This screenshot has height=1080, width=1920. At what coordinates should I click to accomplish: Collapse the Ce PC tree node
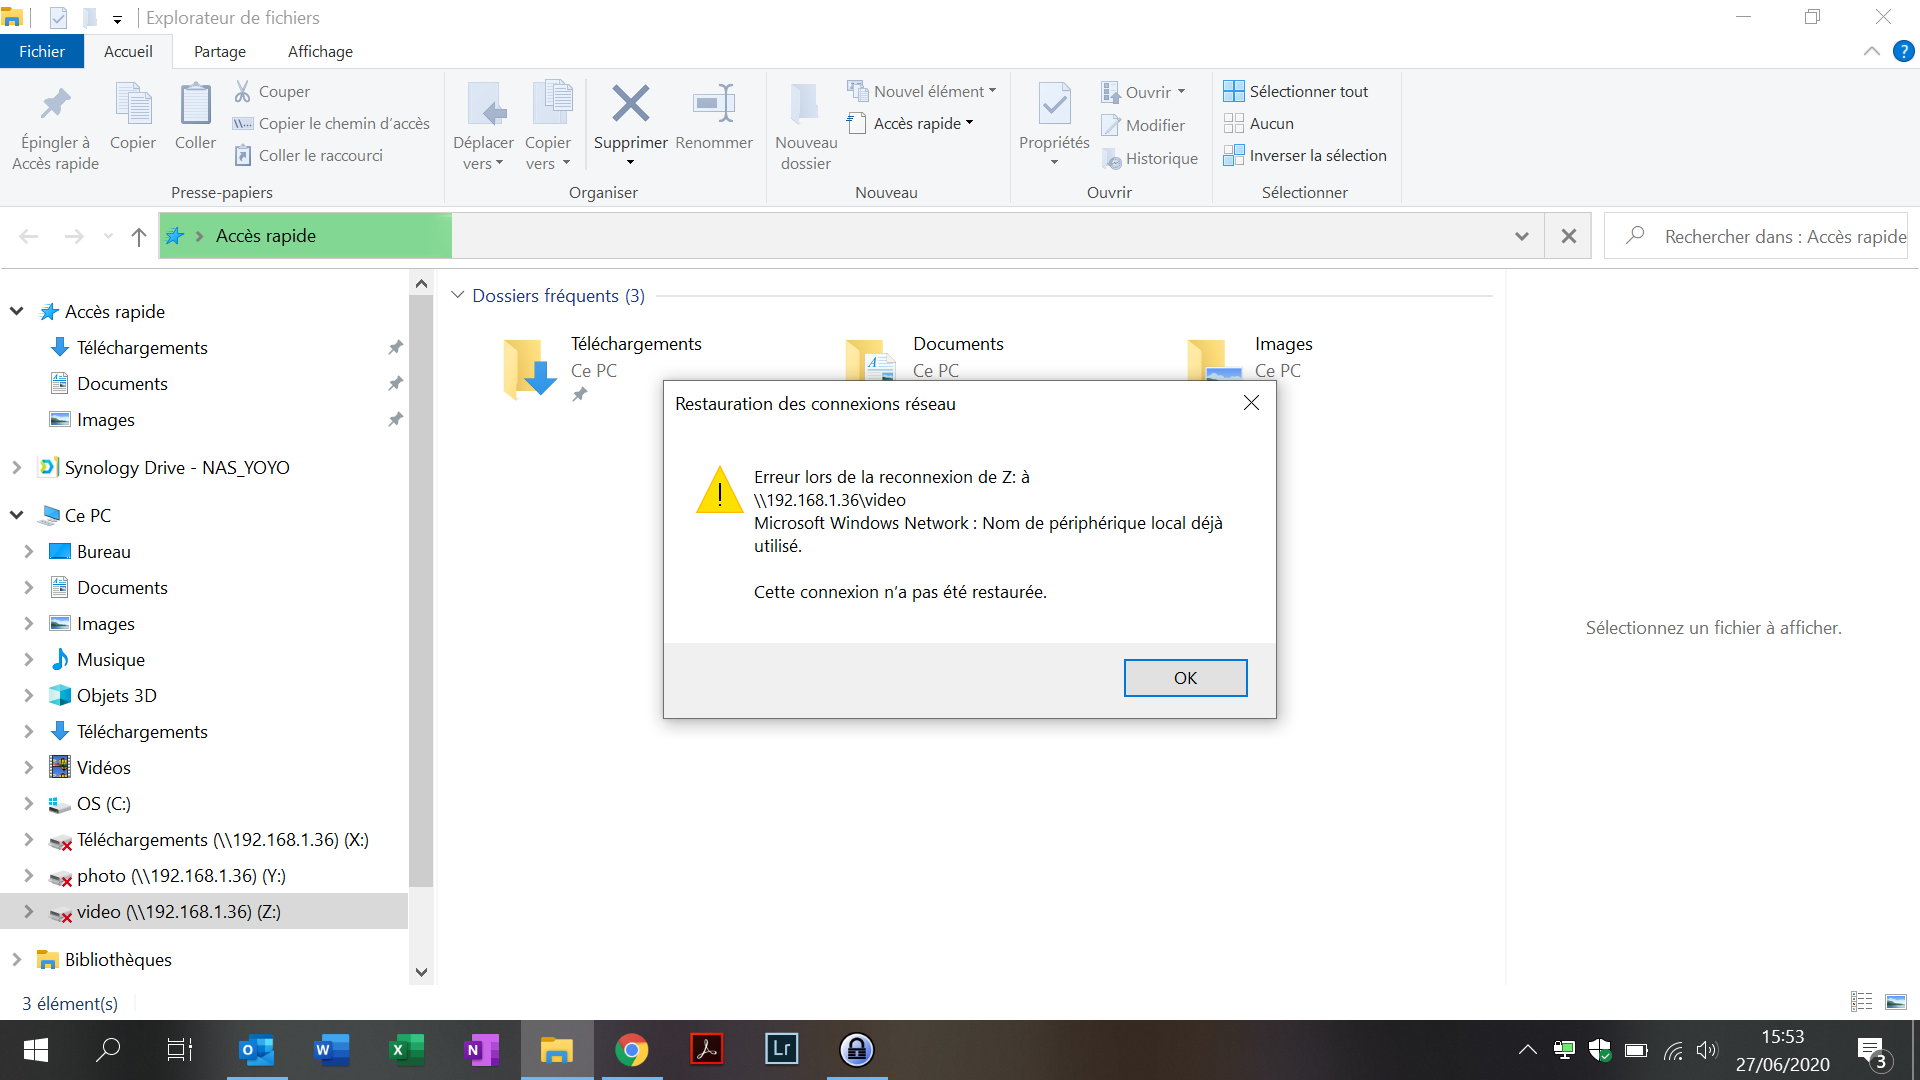pos(17,515)
